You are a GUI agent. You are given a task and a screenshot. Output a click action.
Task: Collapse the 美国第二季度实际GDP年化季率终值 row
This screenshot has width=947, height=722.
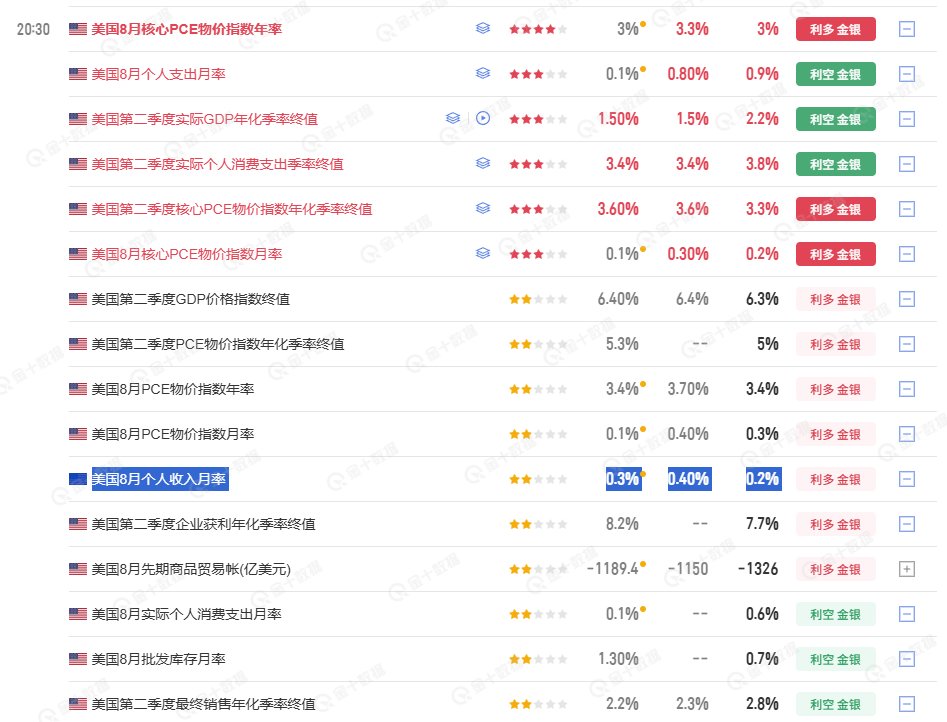(907, 119)
